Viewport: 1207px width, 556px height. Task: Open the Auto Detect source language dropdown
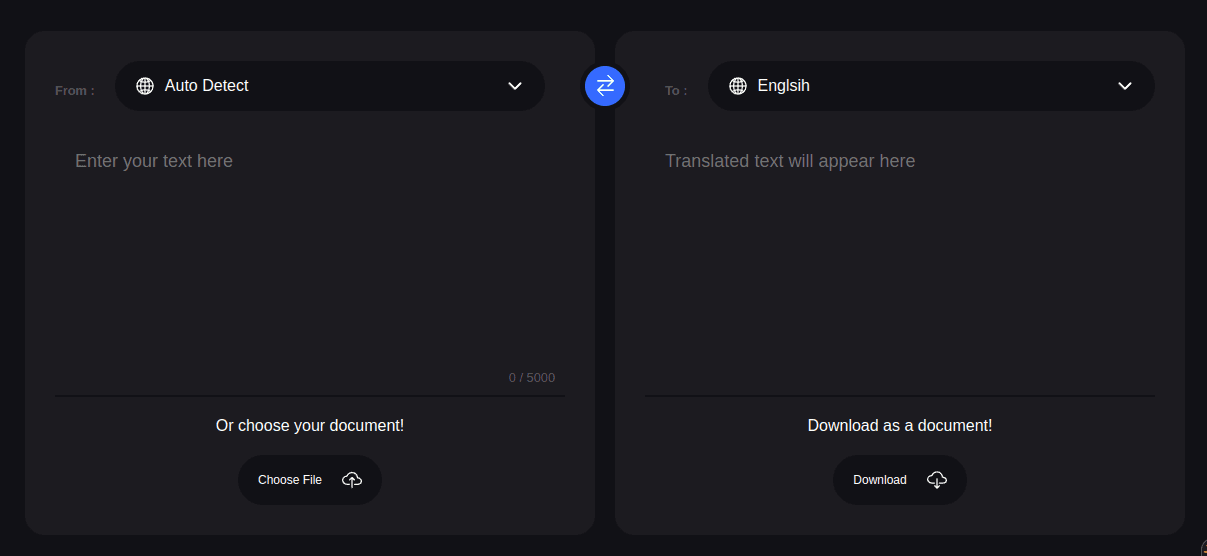330,86
